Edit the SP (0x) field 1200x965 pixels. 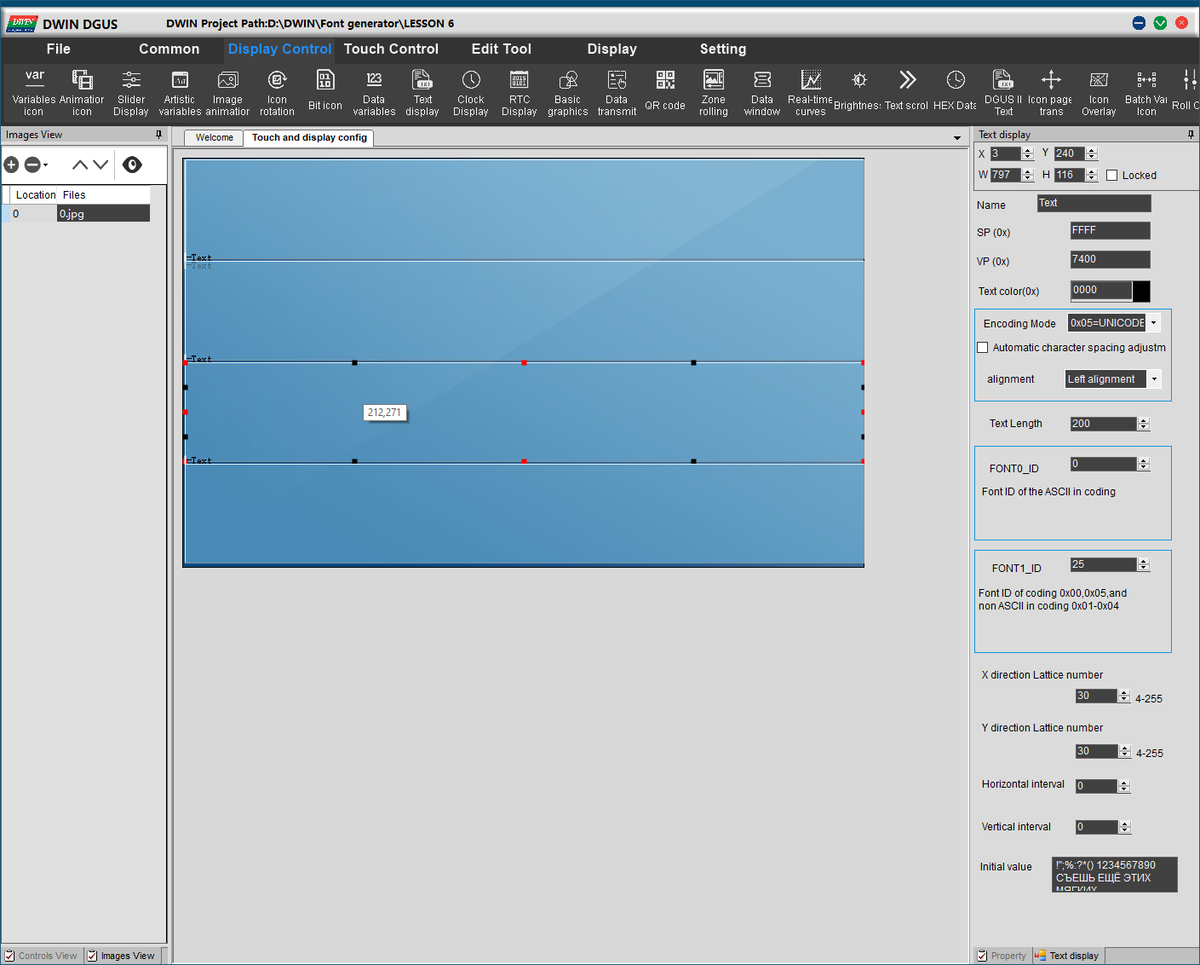point(1110,230)
